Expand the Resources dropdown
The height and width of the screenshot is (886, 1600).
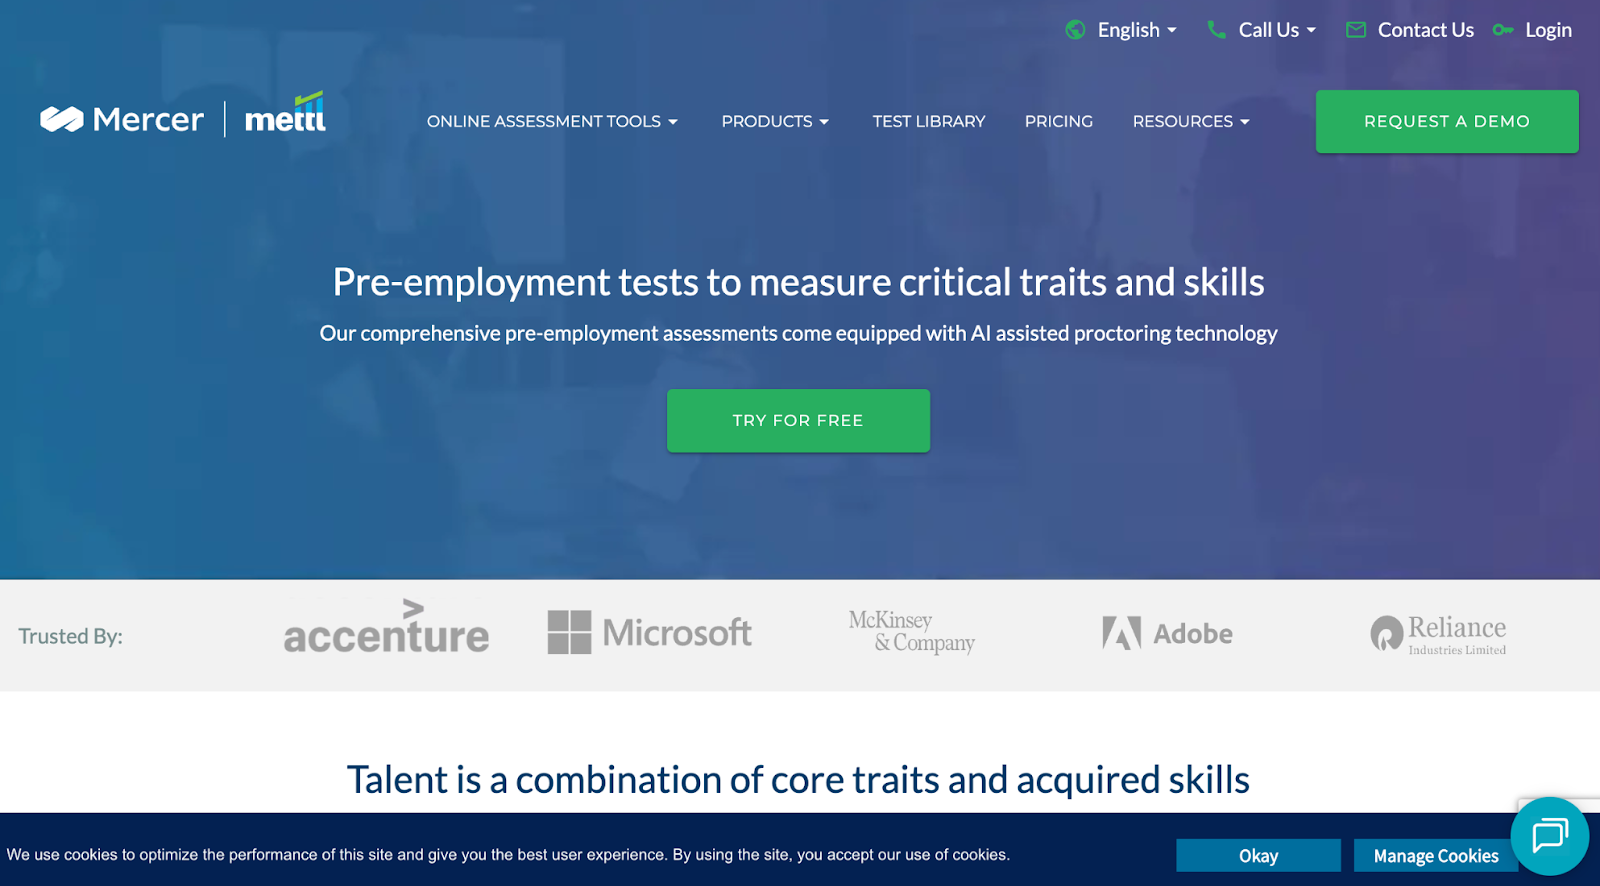point(1190,121)
